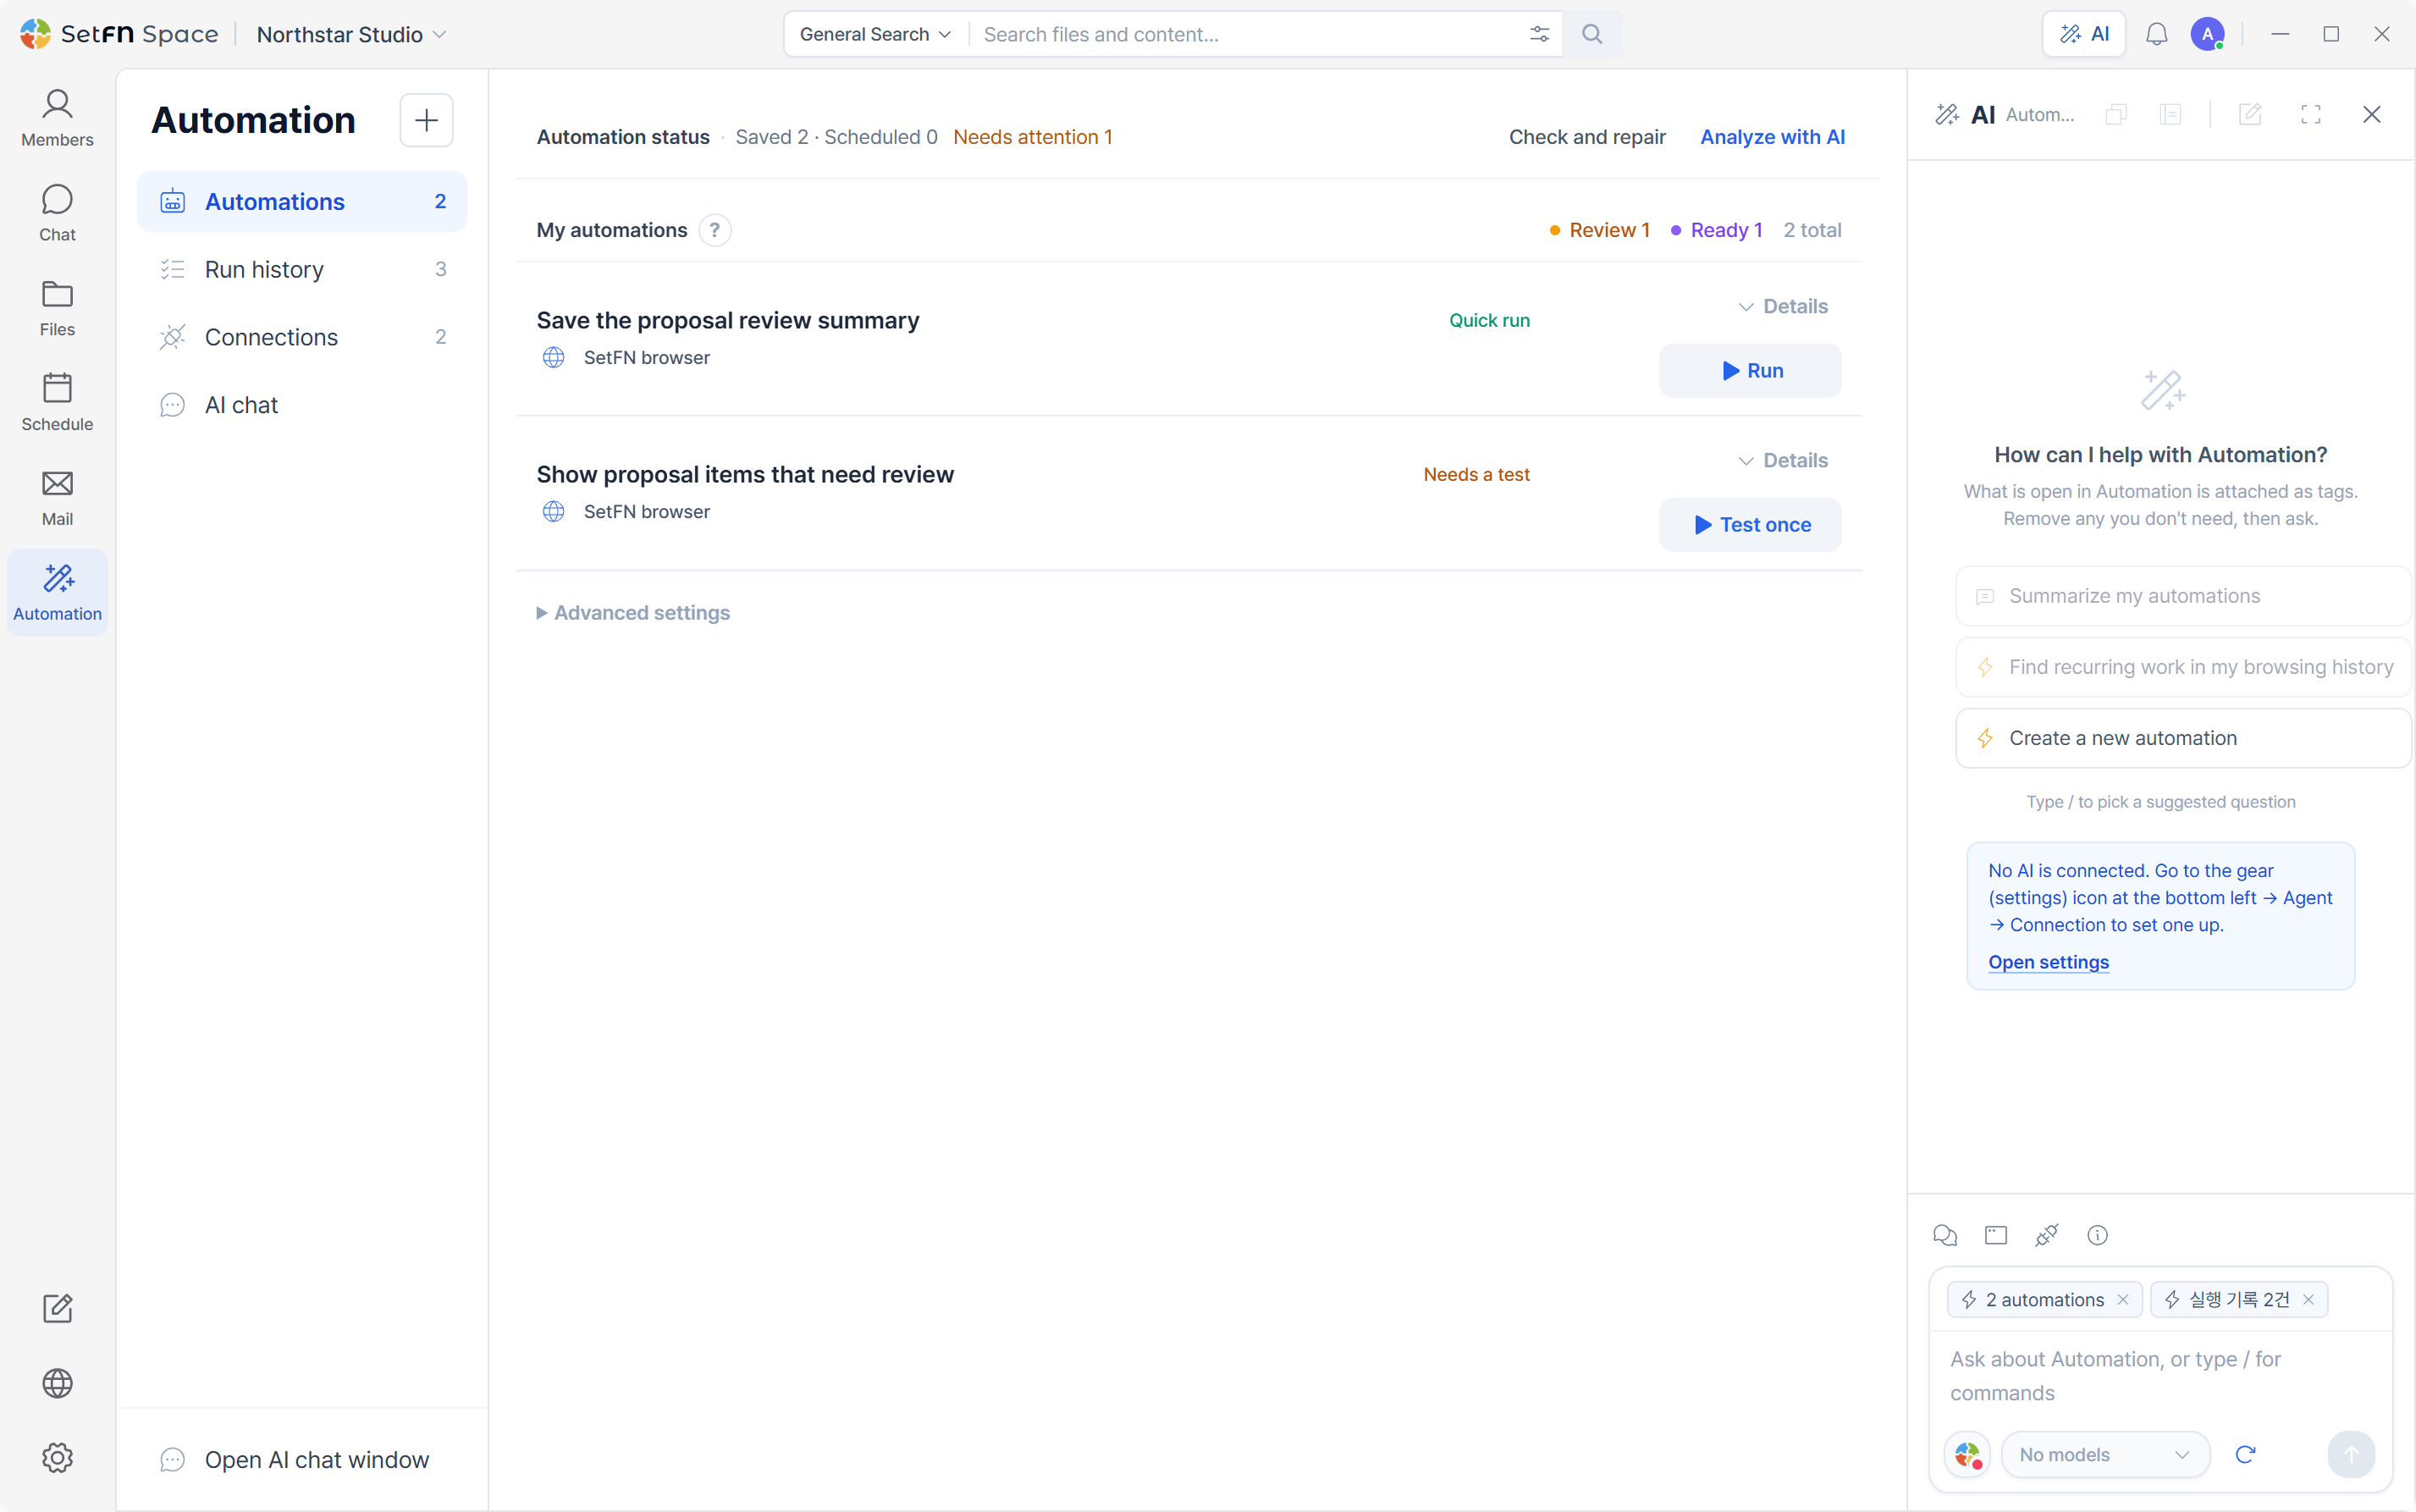
Task: Click the conversations icon above the AI input
Action: [x=1945, y=1235]
